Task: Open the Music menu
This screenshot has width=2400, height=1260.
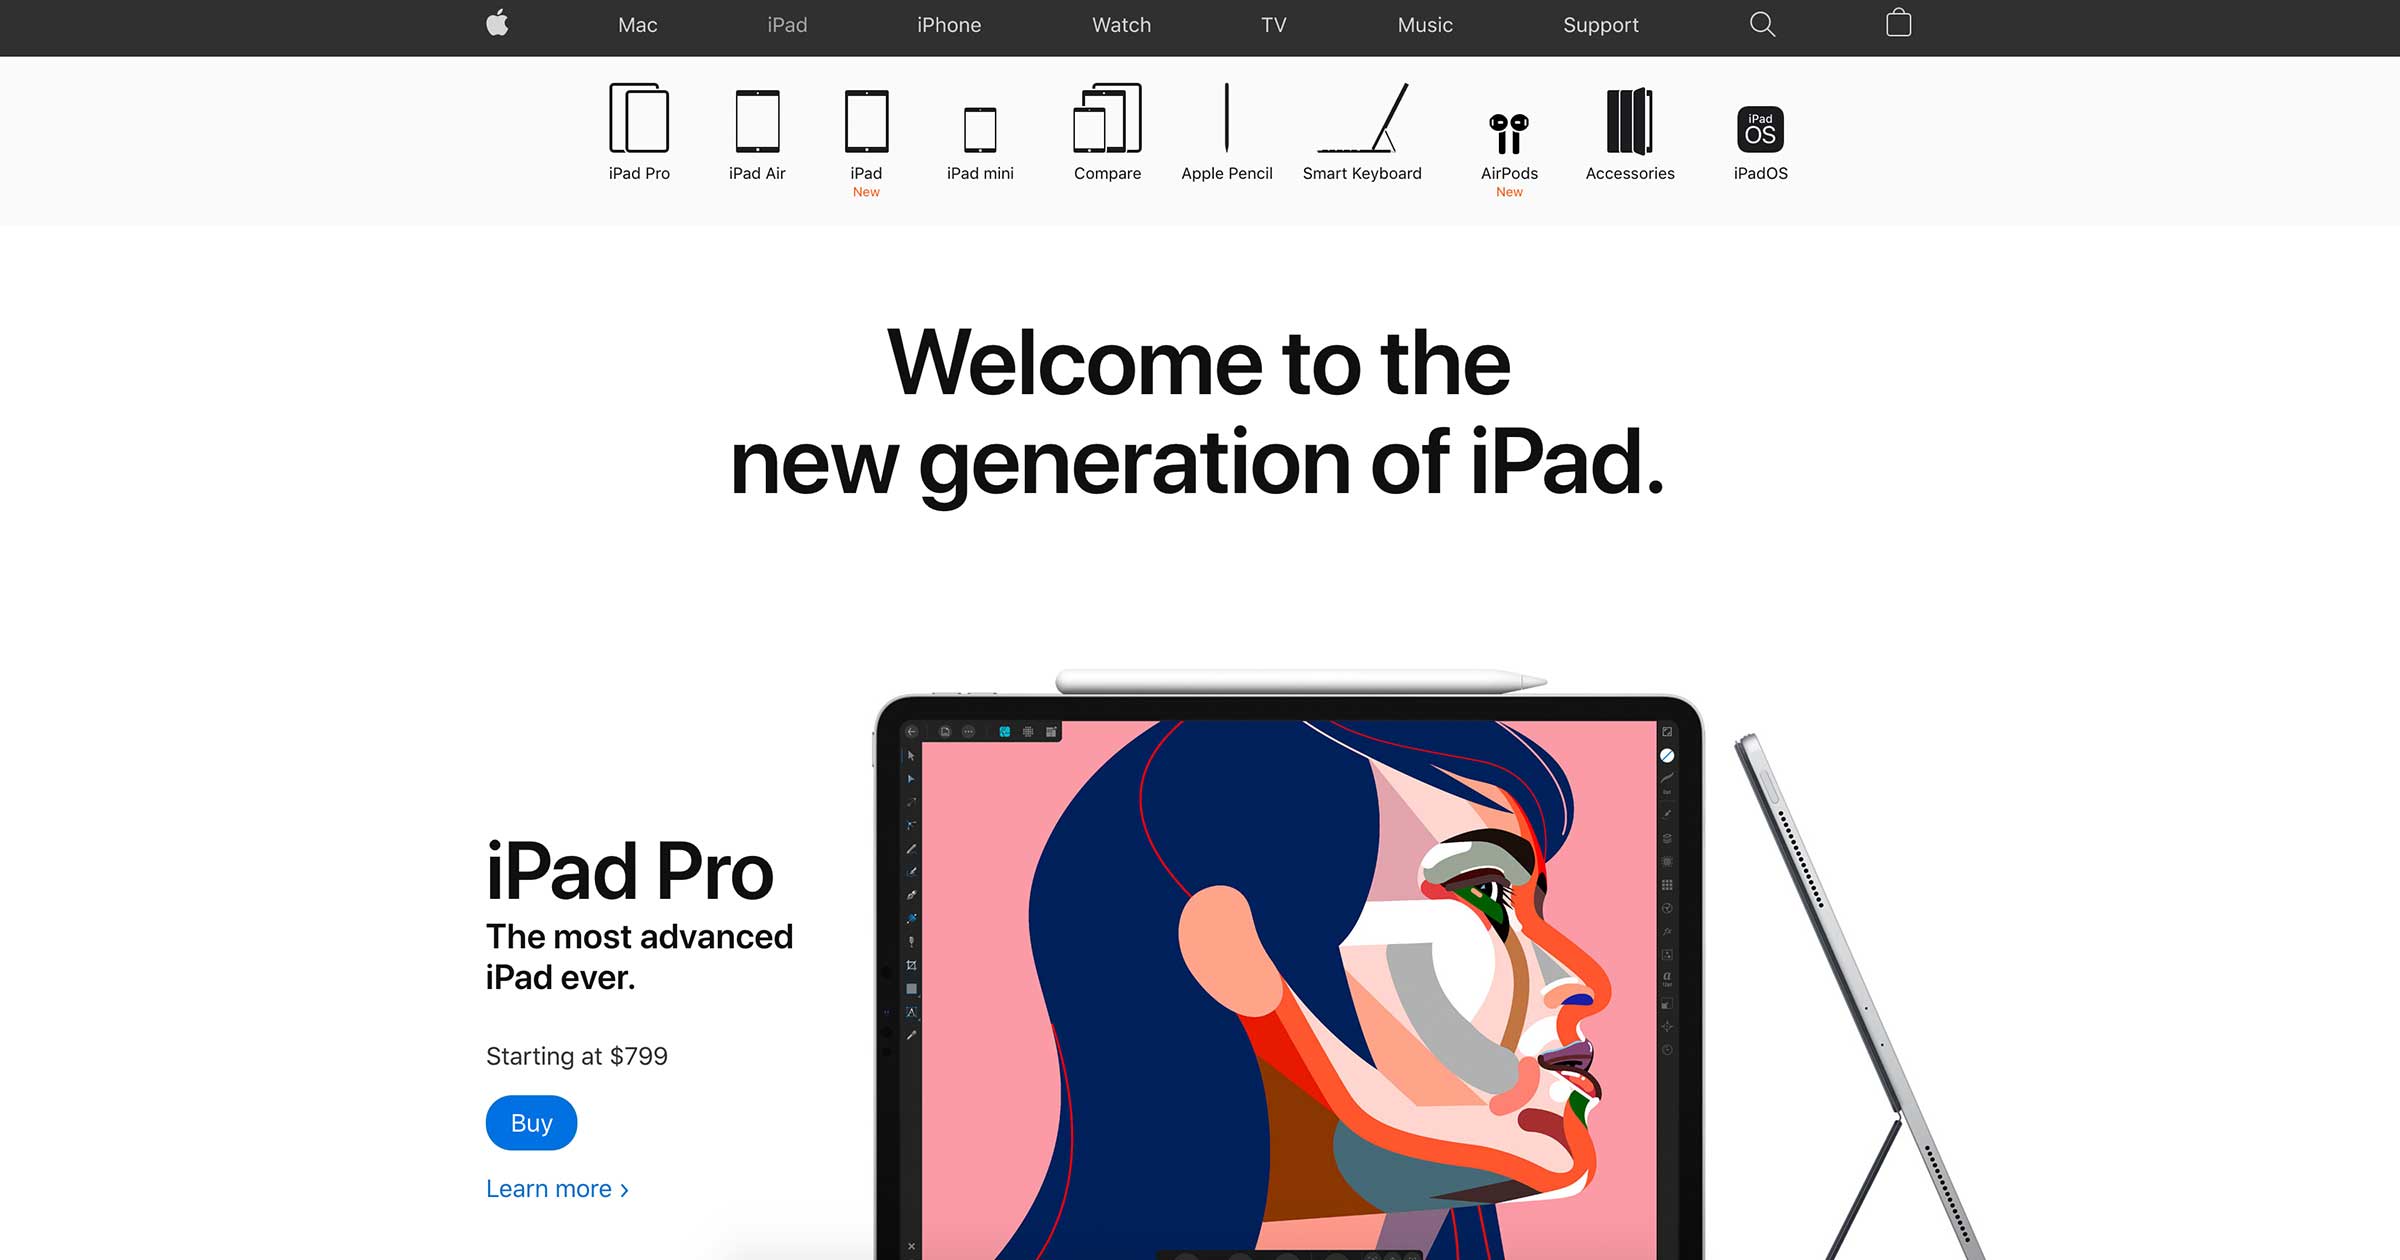Action: pos(1425,25)
